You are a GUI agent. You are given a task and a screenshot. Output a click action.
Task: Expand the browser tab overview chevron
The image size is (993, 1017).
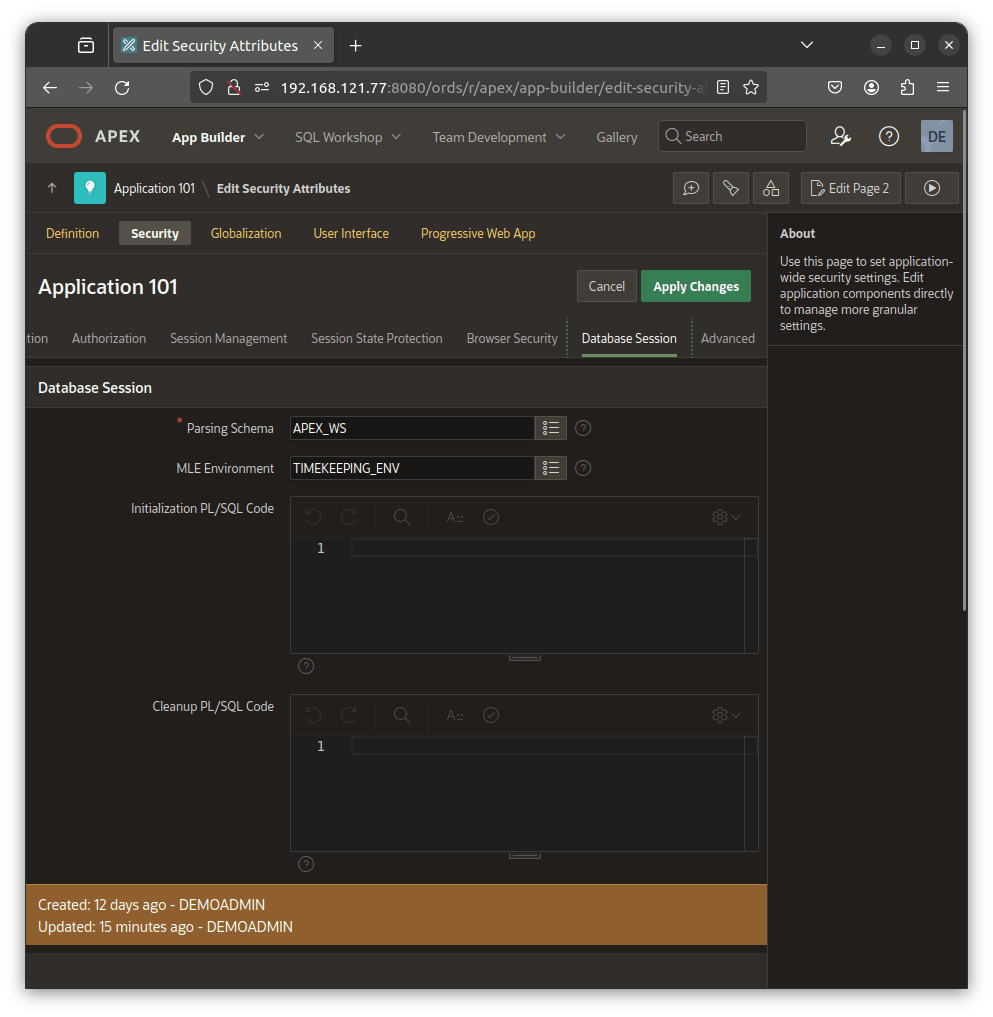pyautogui.click(x=806, y=45)
